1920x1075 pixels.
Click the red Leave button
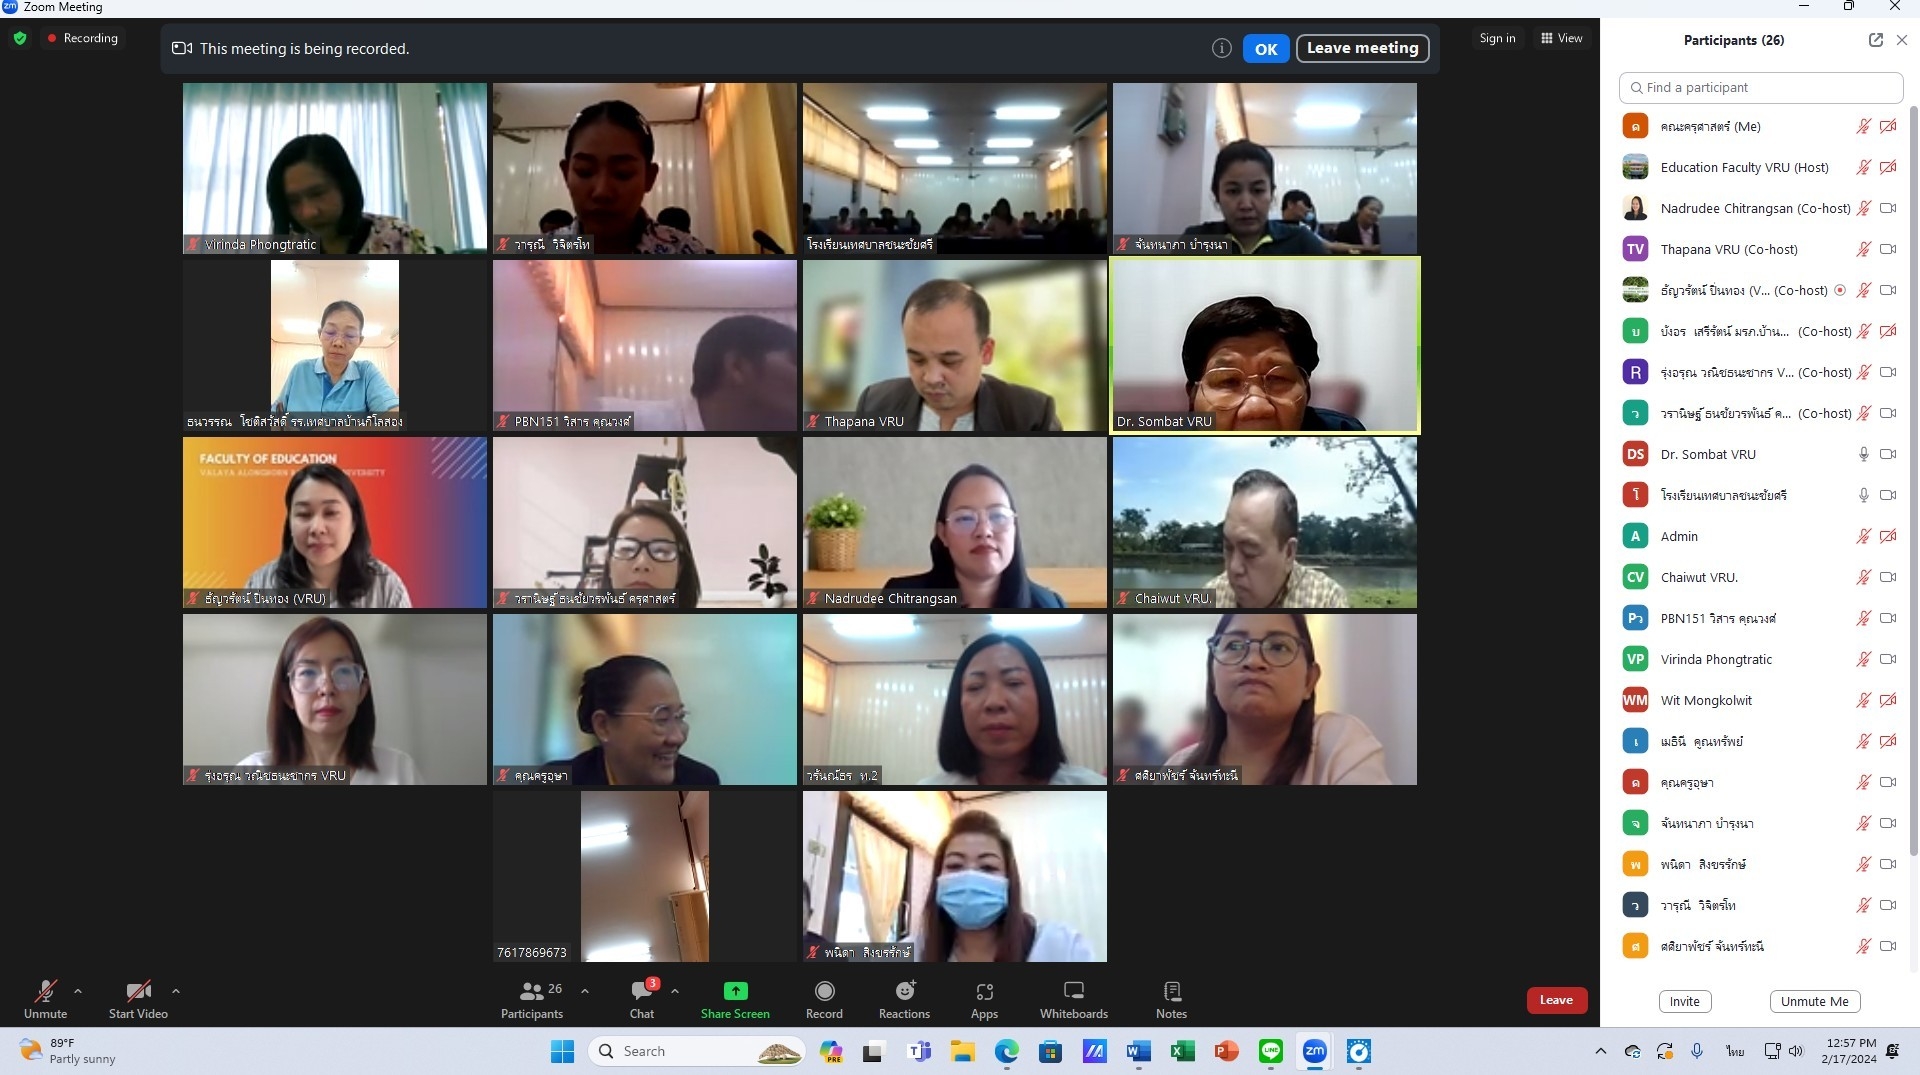[x=1556, y=1000]
